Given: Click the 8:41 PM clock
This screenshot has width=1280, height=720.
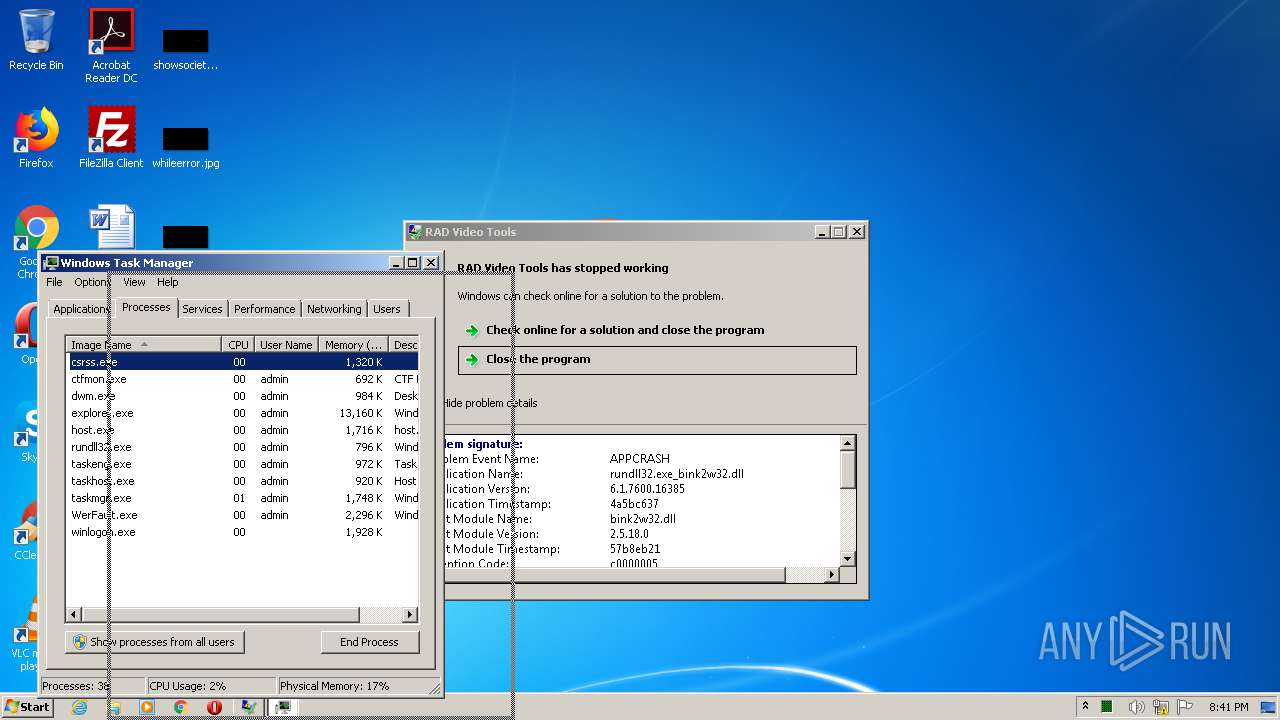Looking at the screenshot, I should click(1229, 707).
